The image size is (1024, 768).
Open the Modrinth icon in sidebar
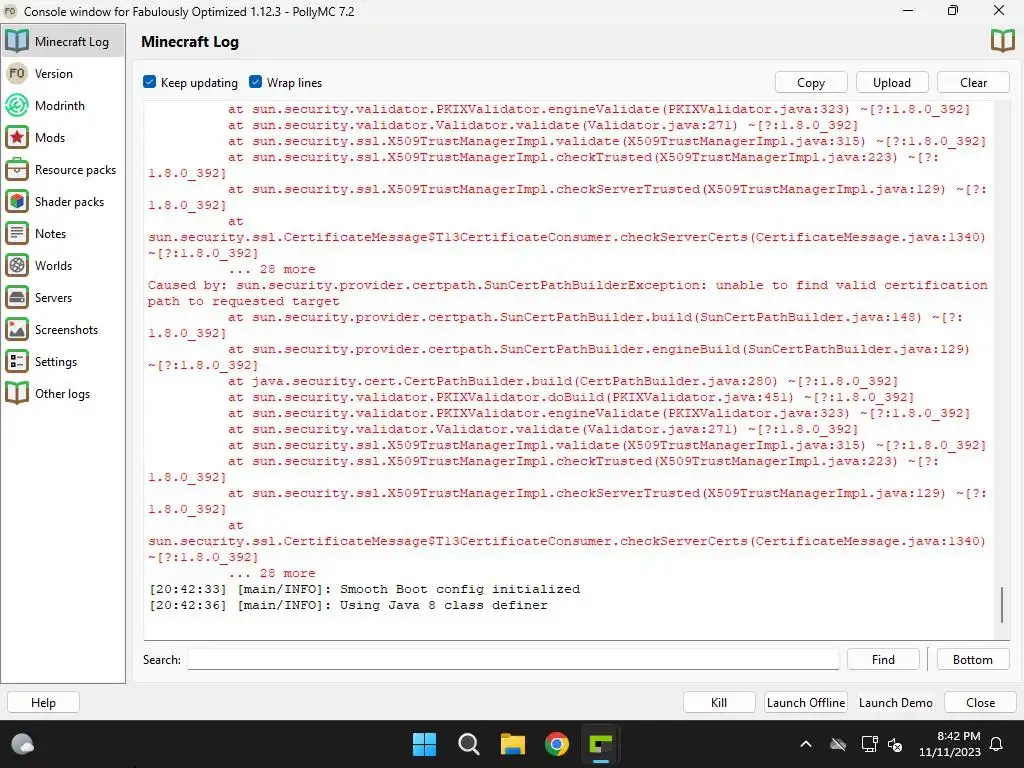coord(17,105)
